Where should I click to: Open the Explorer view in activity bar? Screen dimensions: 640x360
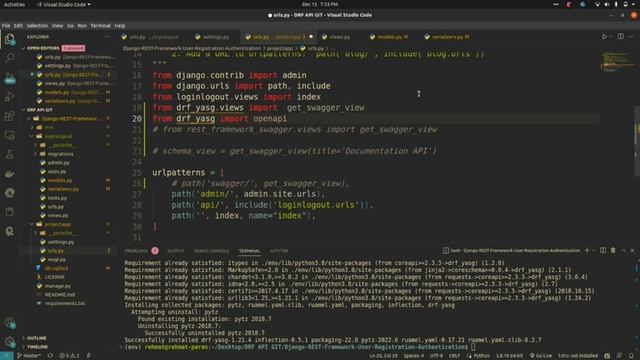(9, 39)
